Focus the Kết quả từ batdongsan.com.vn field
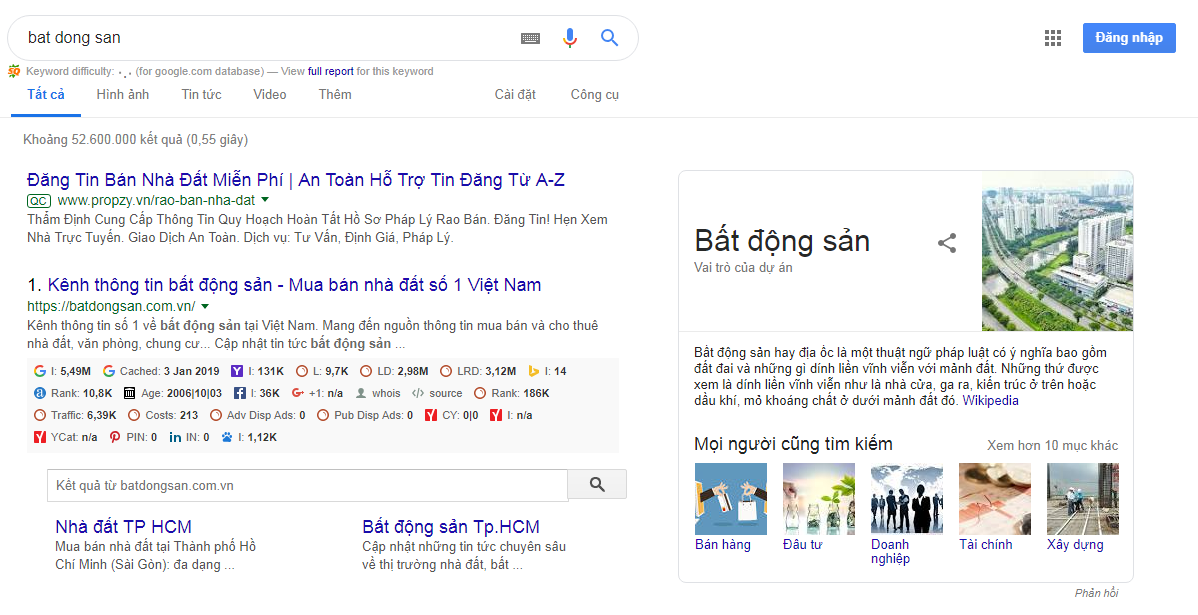This screenshot has height=615, width=1198. point(307,485)
